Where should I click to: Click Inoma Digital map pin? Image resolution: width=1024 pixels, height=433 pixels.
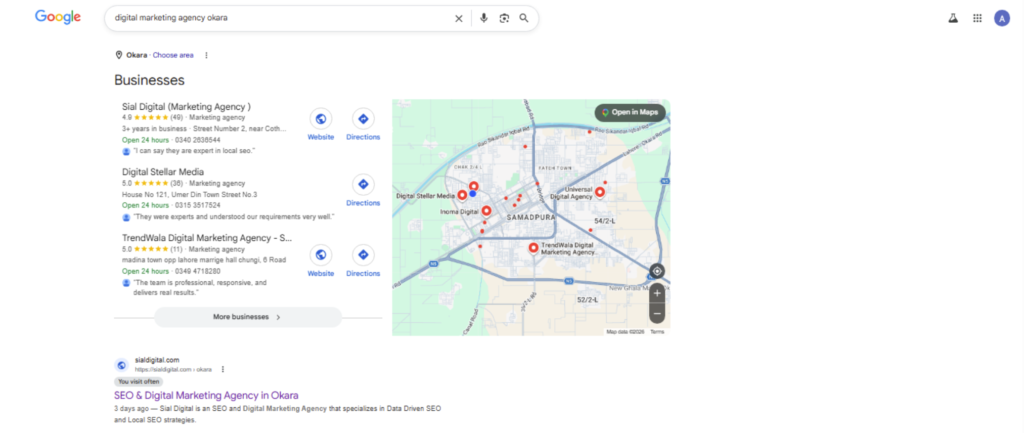point(486,211)
